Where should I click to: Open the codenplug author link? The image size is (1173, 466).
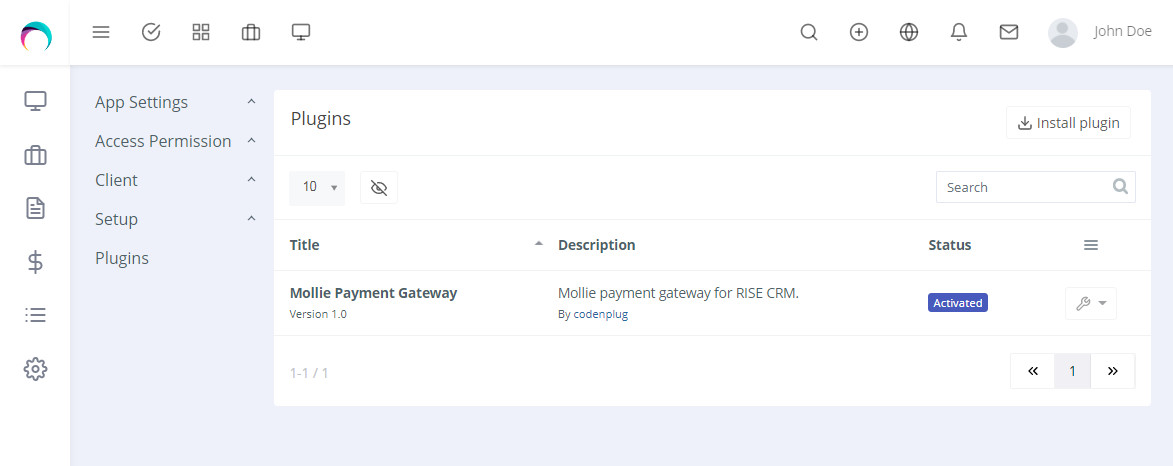coord(601,314)
